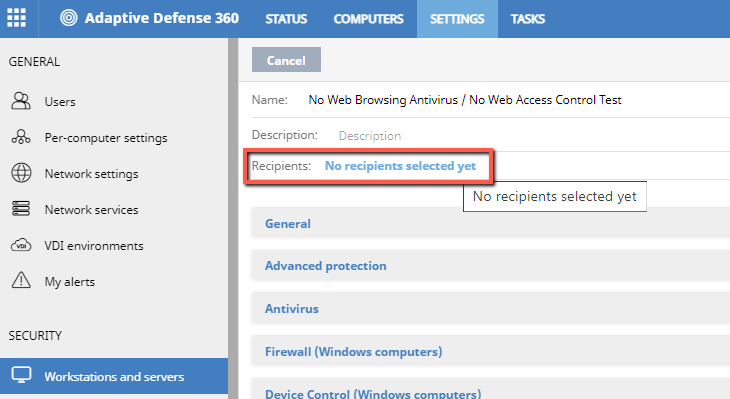This screenshot has height=399, width=730.
Task: Click the VDI environments cloud icon
Action: coord(21,245)
